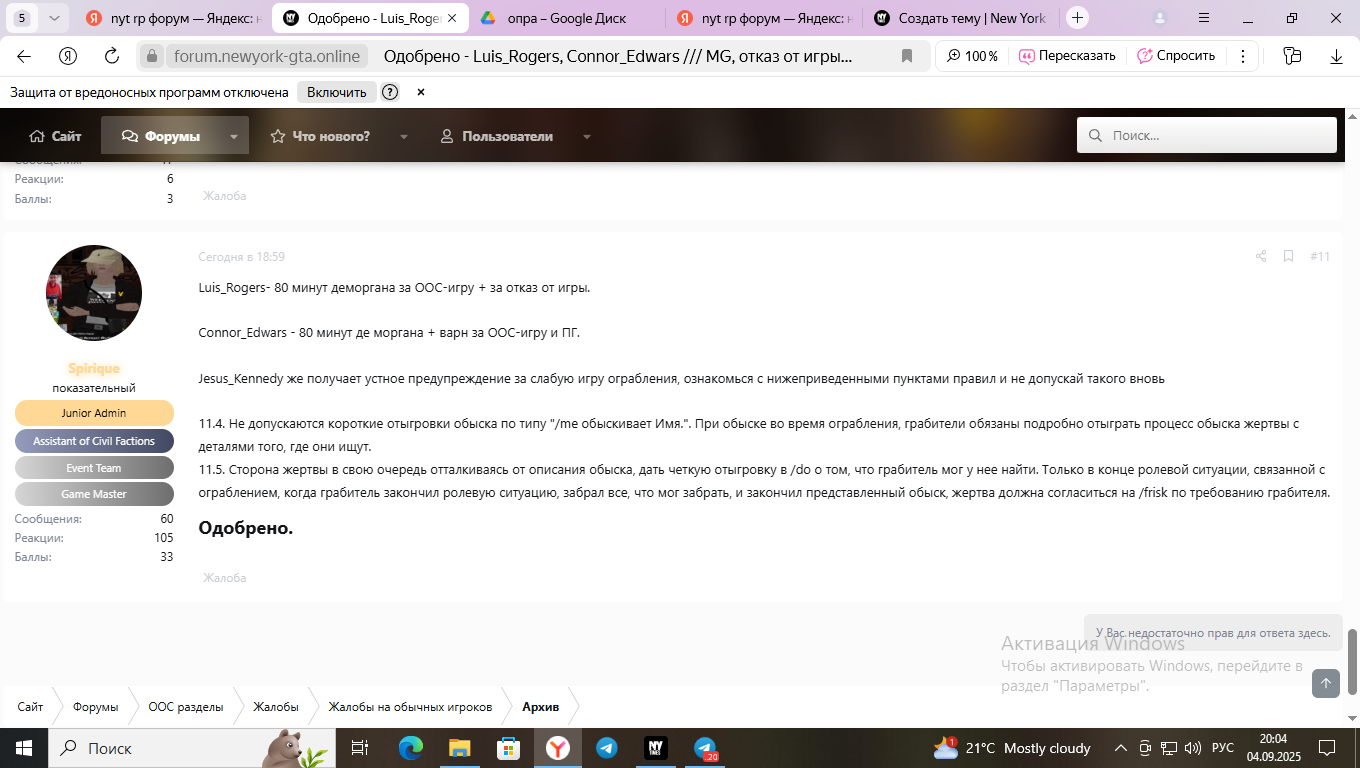Click the 100% zoom level control

(x=972, y=56)
